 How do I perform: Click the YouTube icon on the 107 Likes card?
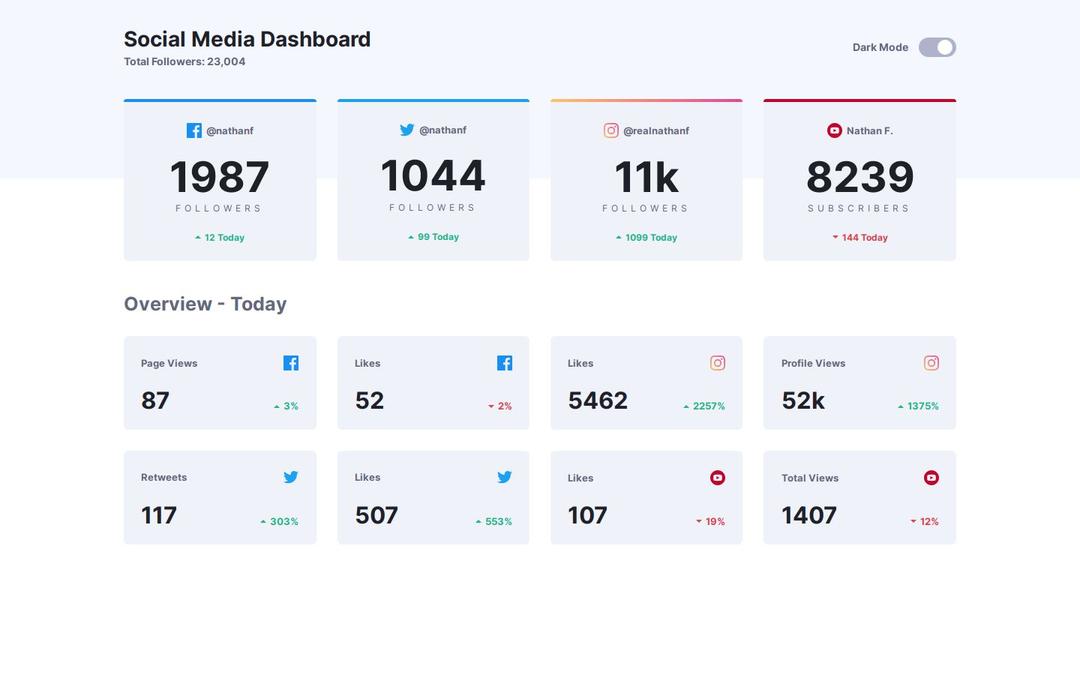coord(718,477)
